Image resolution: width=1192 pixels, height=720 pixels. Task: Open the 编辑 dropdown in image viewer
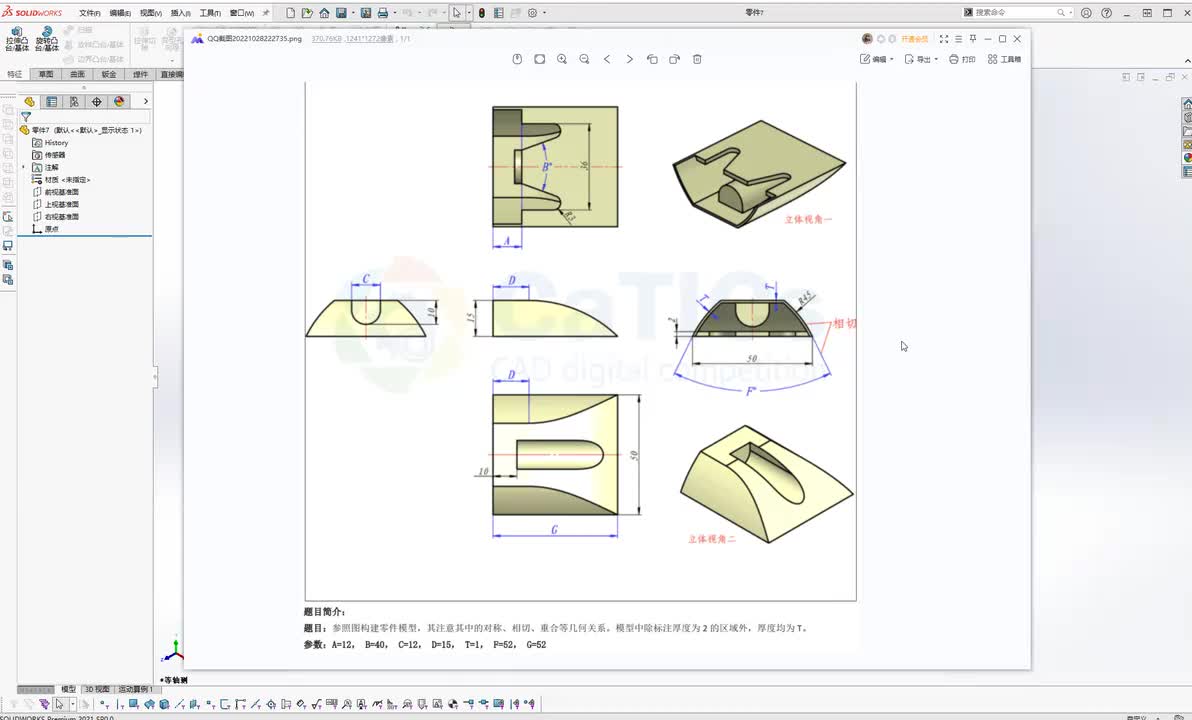click(877, 59)
